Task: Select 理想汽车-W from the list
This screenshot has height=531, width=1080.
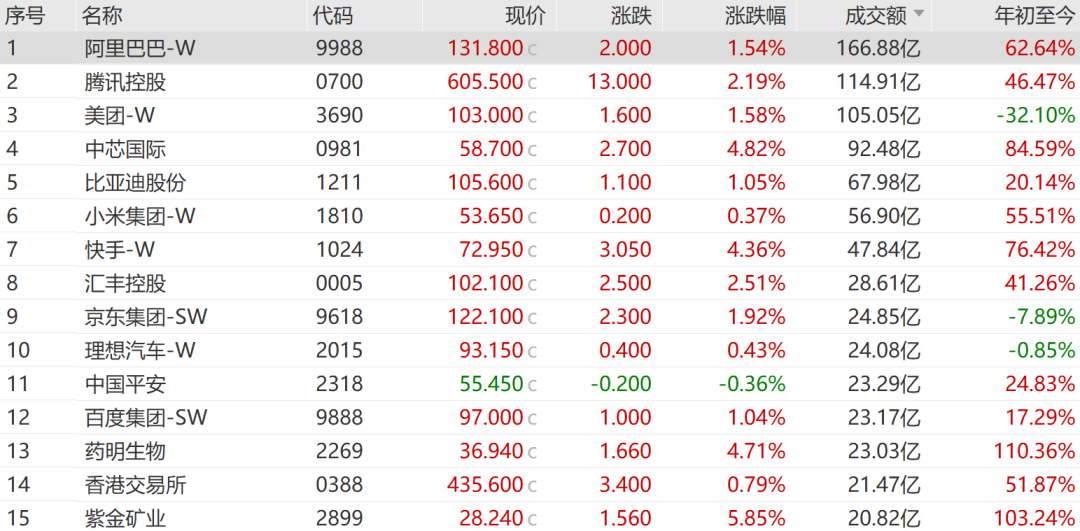Action: pos(540,351)
